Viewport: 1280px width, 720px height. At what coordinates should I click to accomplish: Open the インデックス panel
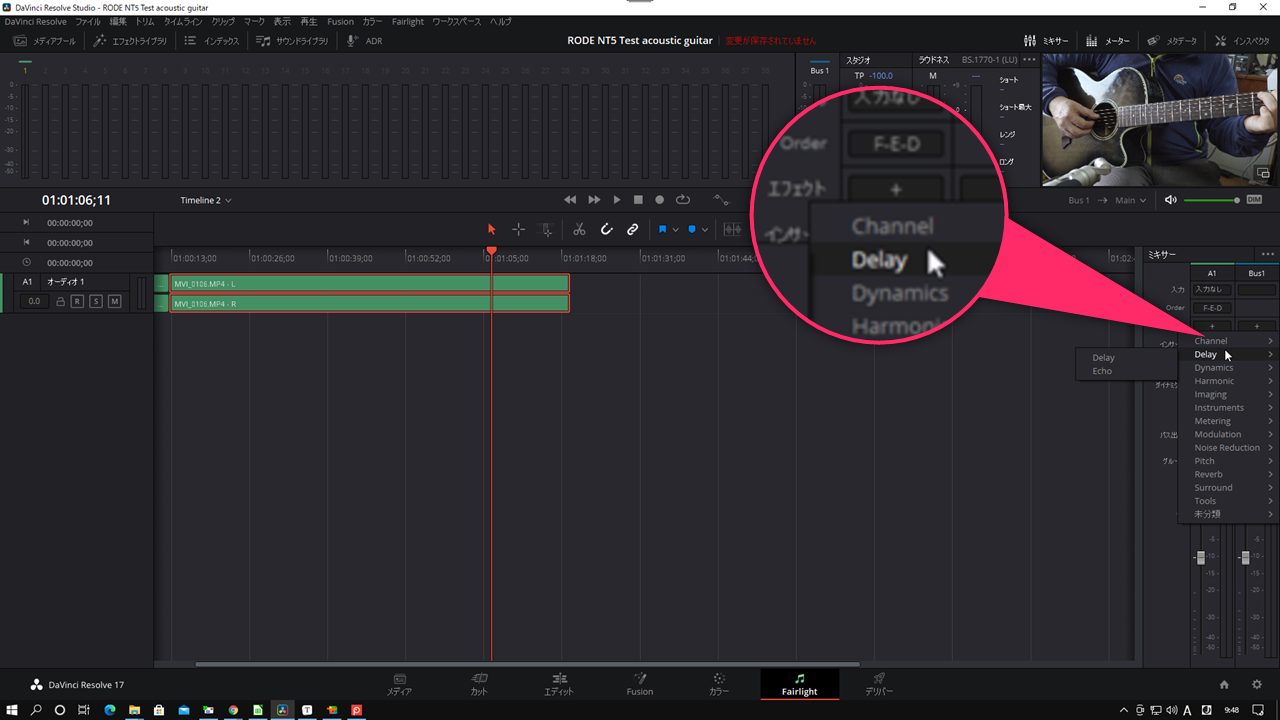[212, 41]
